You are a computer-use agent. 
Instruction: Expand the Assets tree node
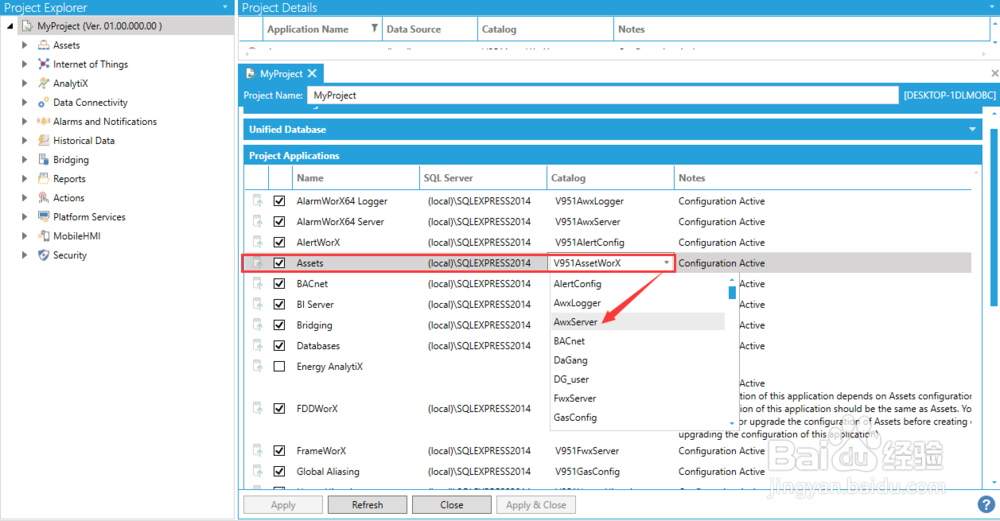pos(24,45)
